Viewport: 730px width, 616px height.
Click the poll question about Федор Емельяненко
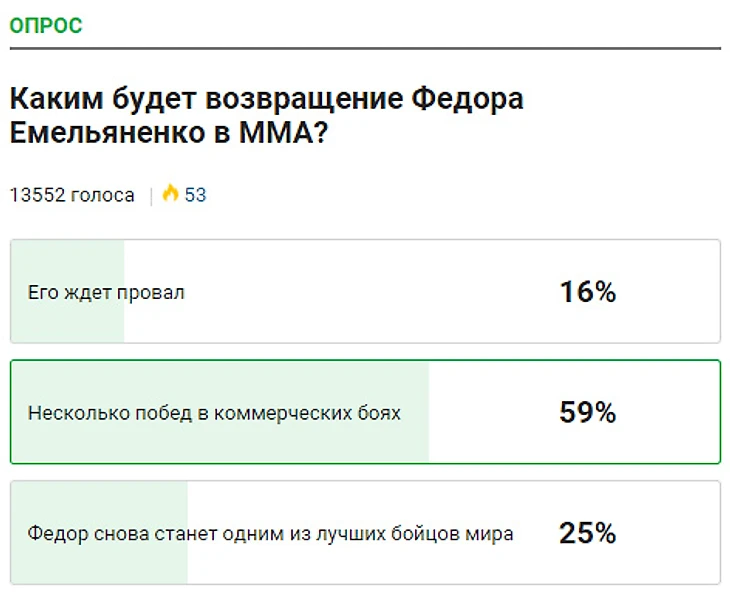pos(266,115)
